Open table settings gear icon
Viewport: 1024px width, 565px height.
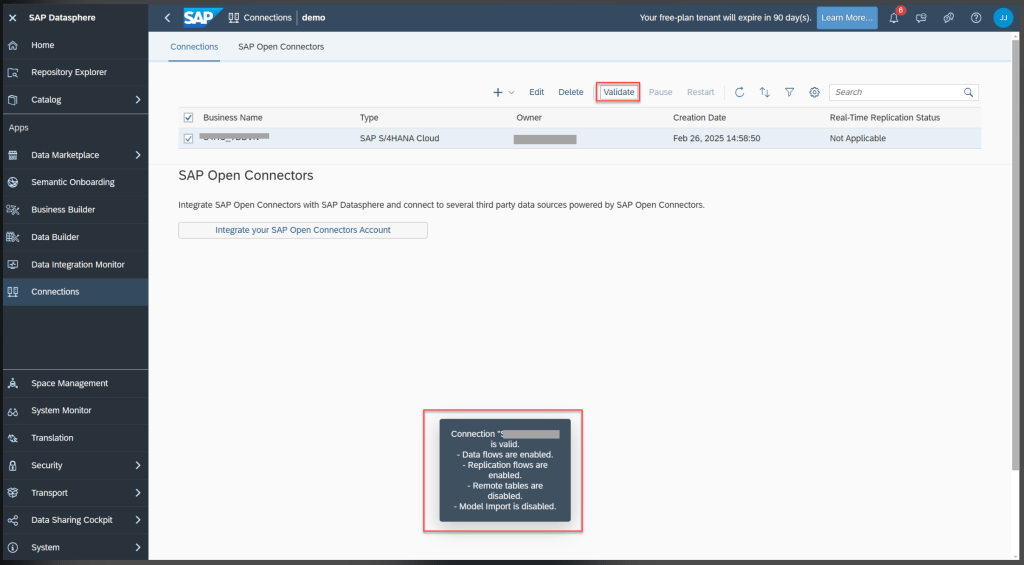click(x=814, y=92)
